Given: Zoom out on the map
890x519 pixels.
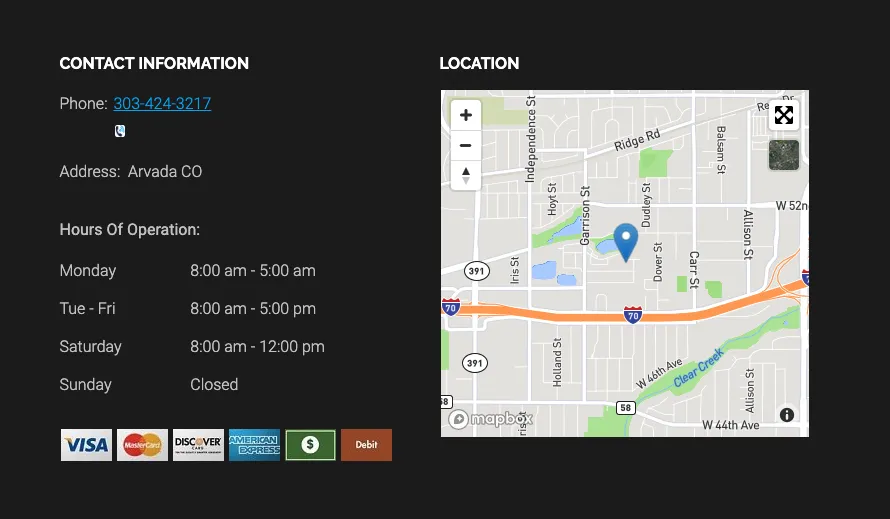Looking at the screenshot, I should pyautogui.click(x=465, y=145).
